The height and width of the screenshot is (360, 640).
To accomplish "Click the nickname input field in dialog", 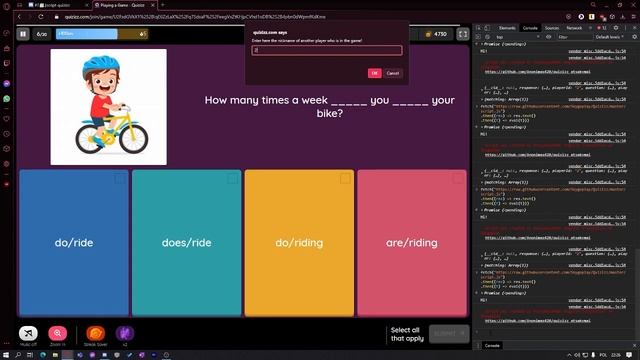I will [327, 50].
